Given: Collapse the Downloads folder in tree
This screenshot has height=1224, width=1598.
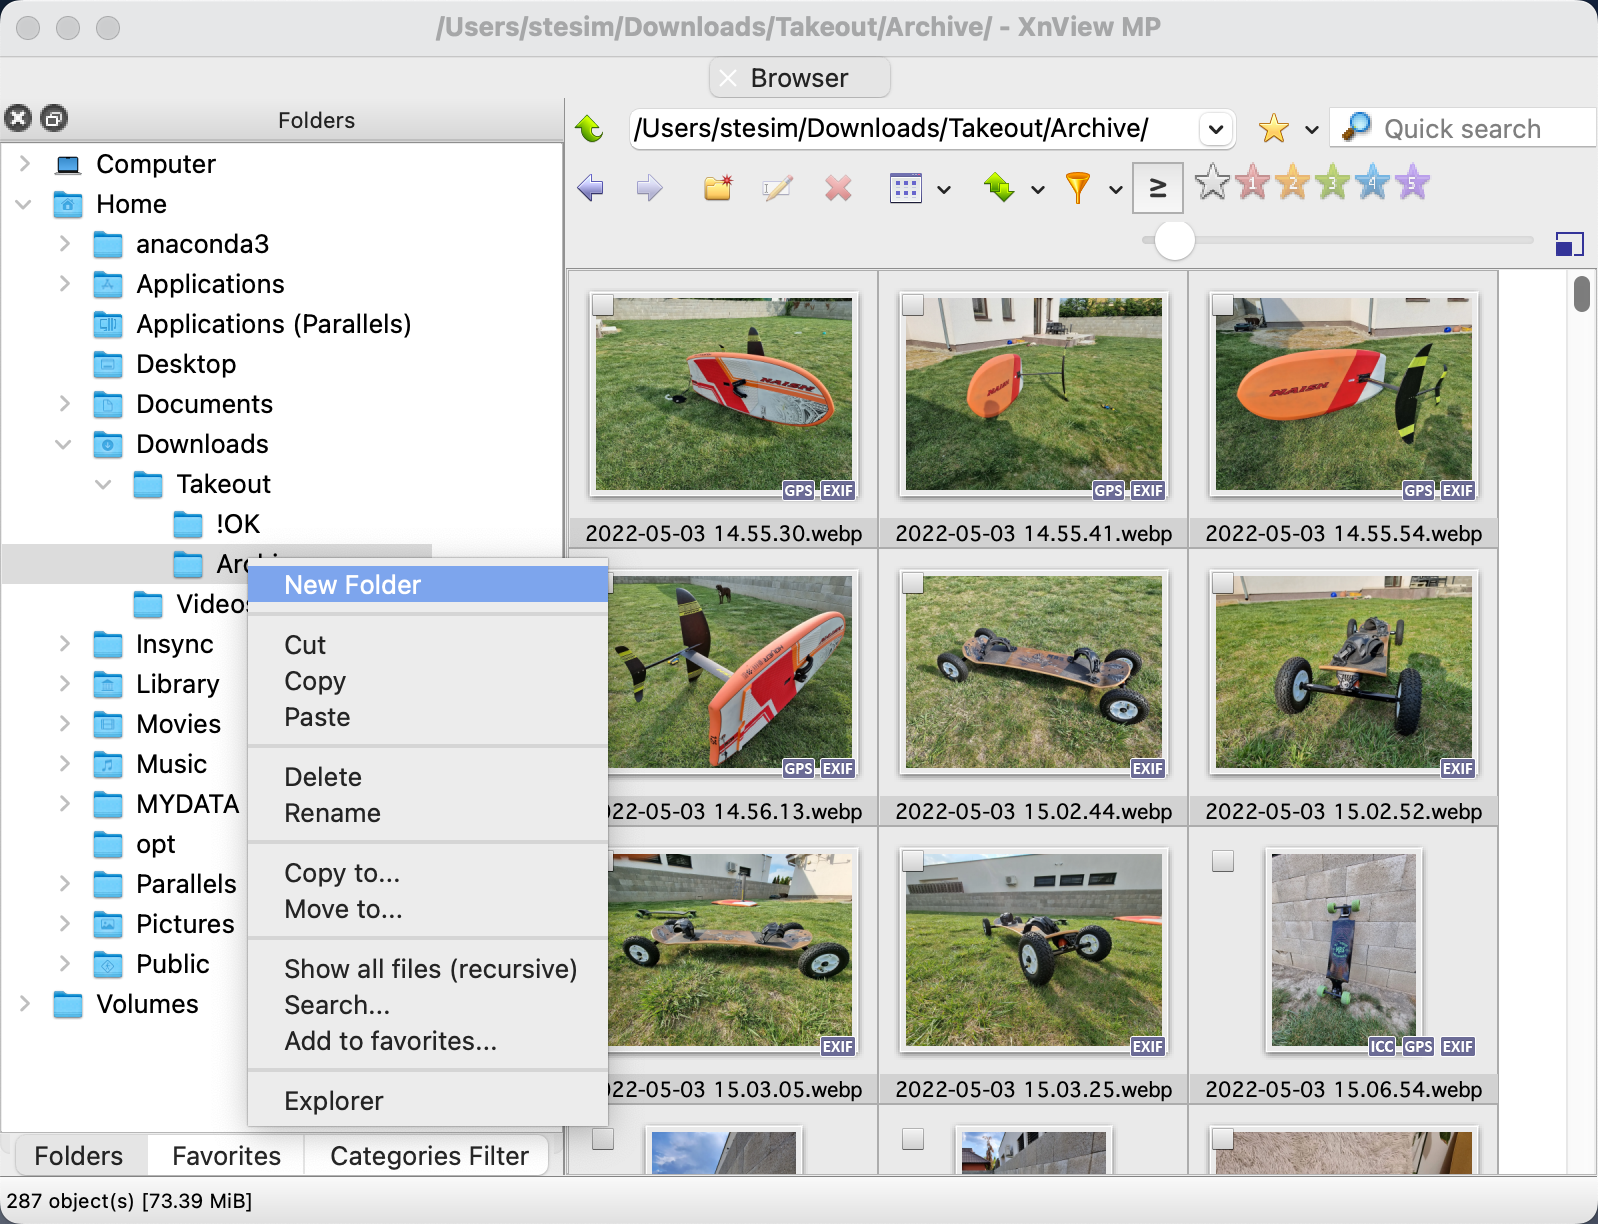Looking at the screenshot, I should point(64,444).
